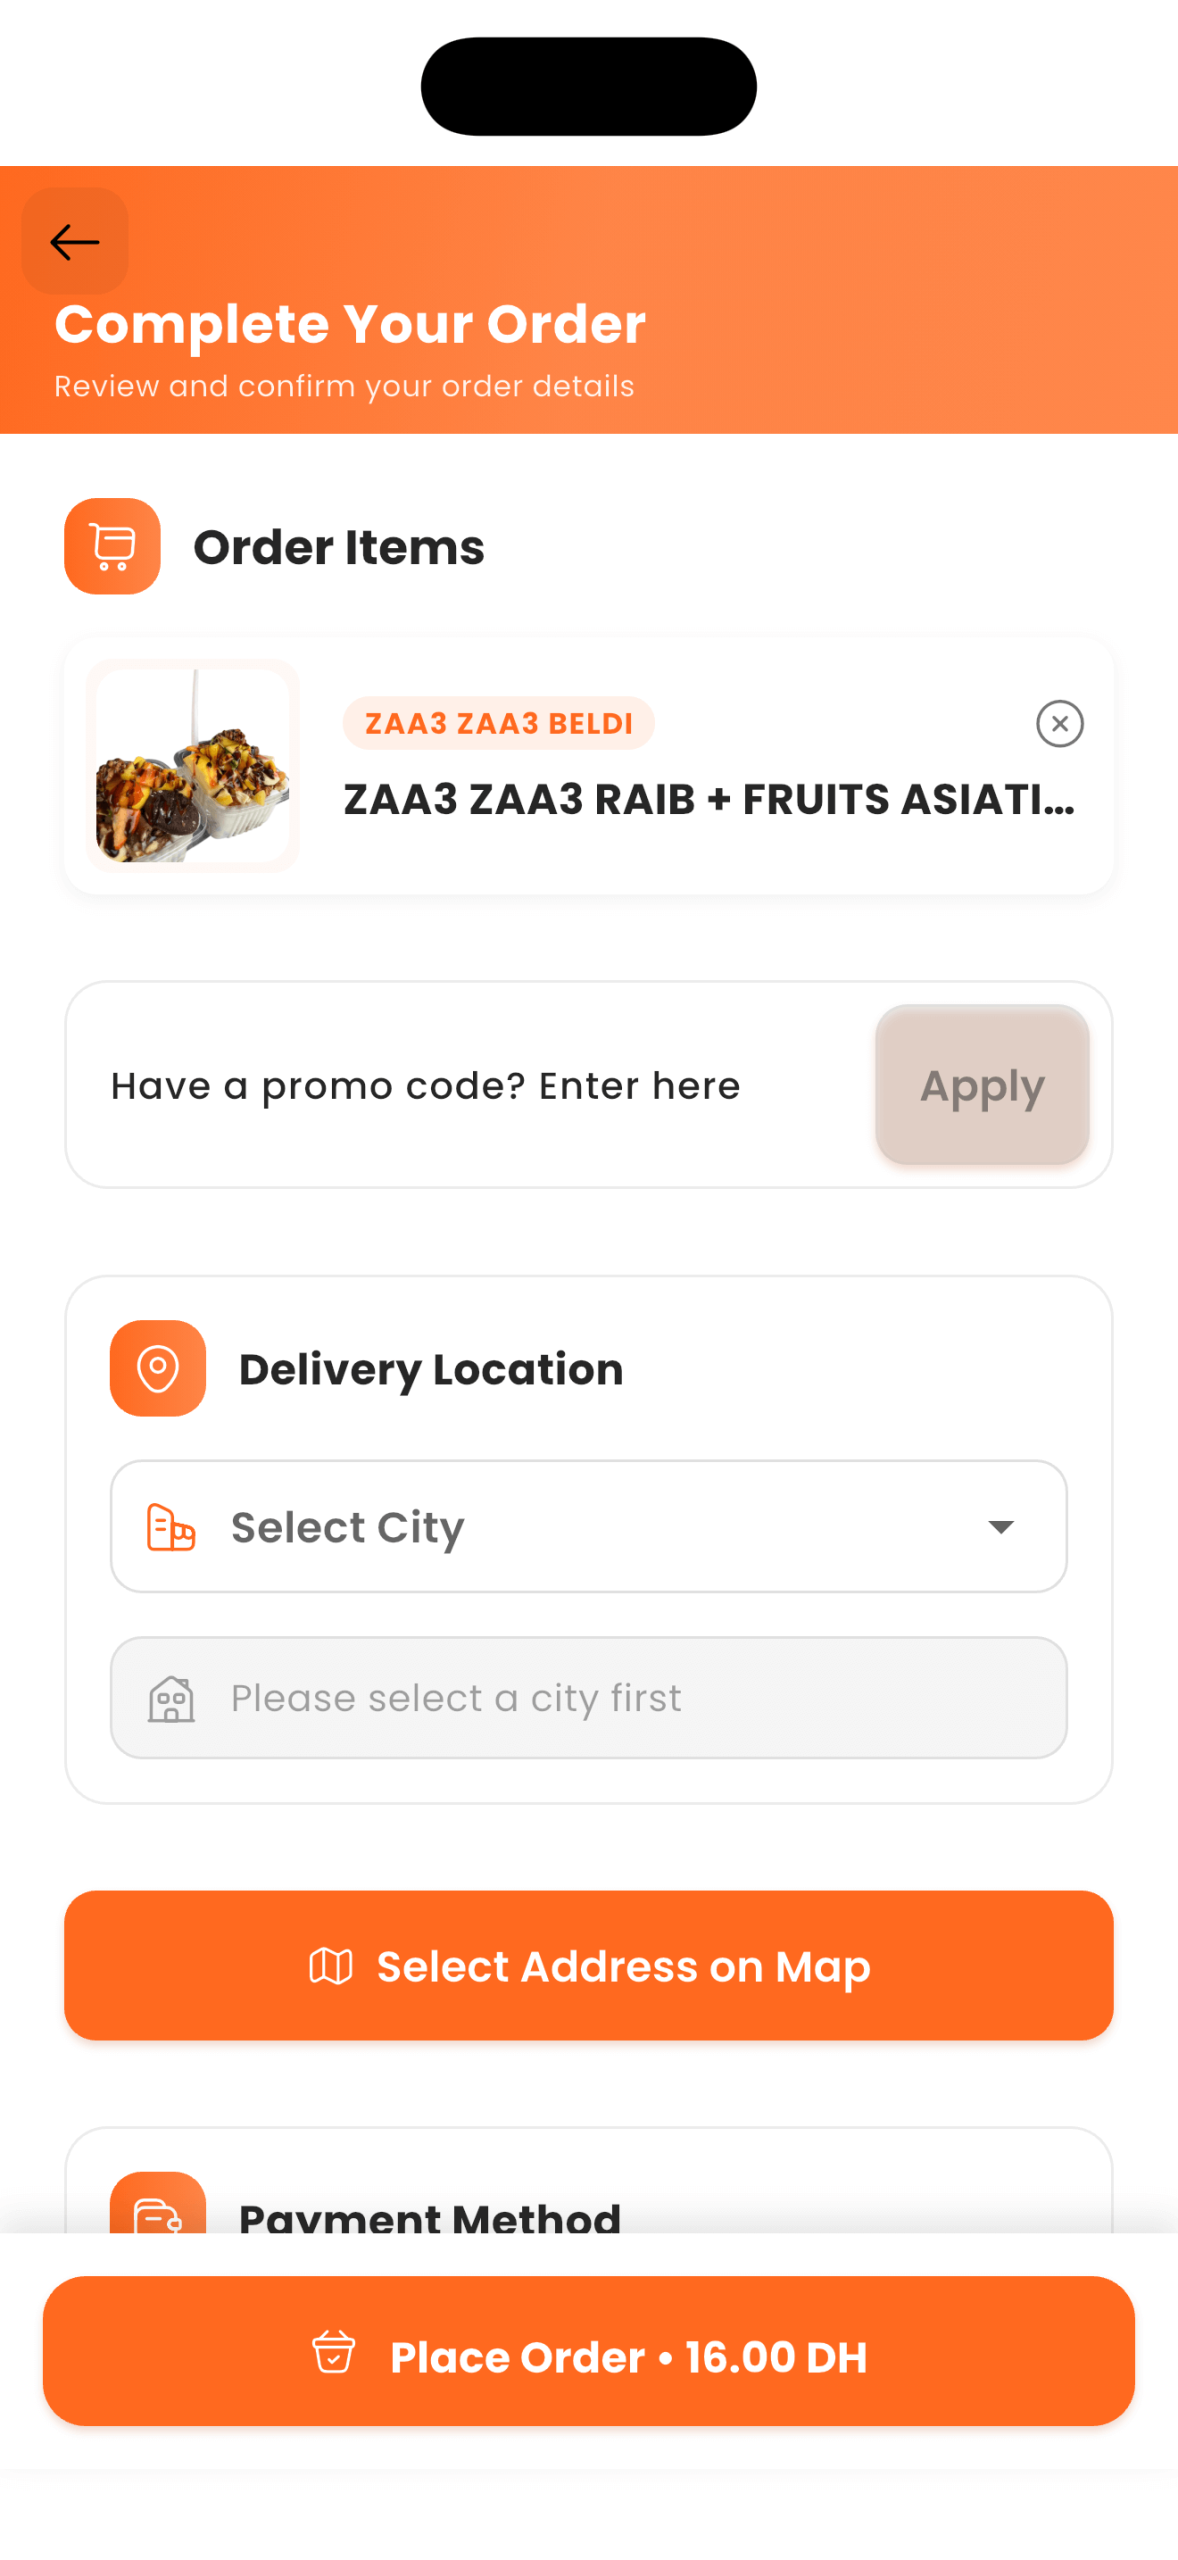Remove the ZAA3 ZAA3 RAIB item
This screenshot has width=1178, height=2560.
[x=1059, y=723]
